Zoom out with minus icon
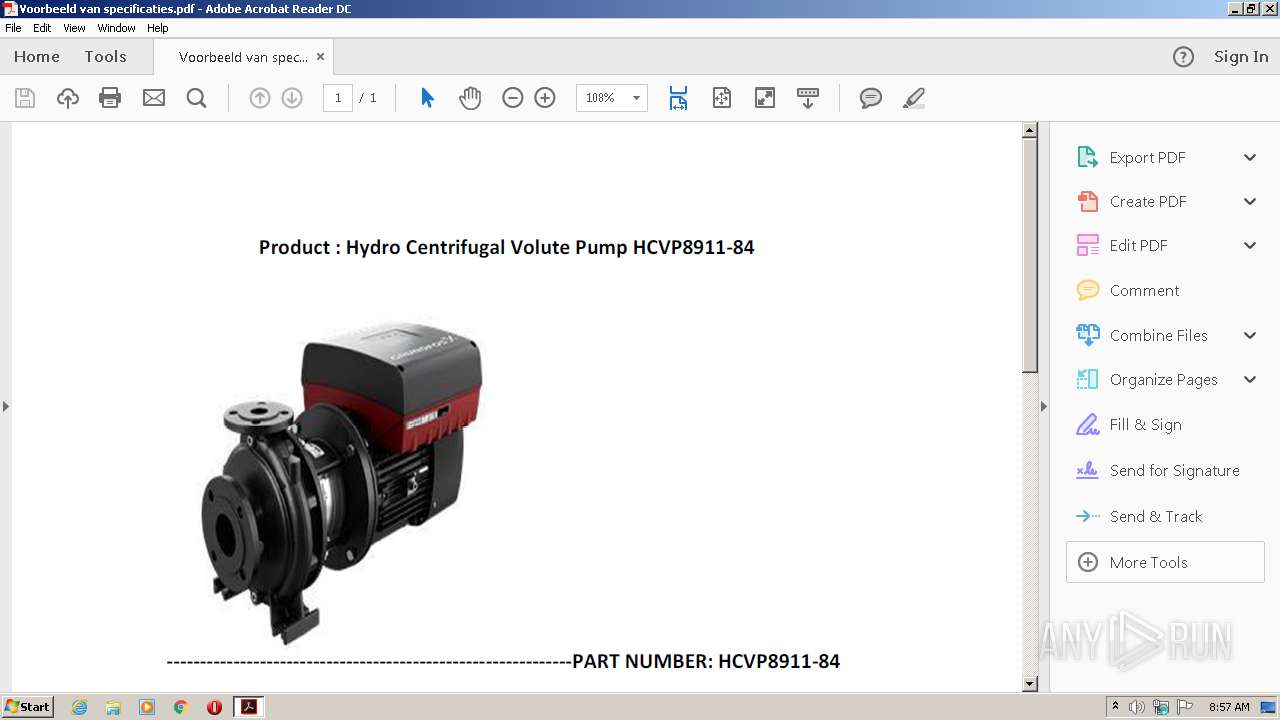The height and width of the screenshot is (720, 1280). coord(513,98)
